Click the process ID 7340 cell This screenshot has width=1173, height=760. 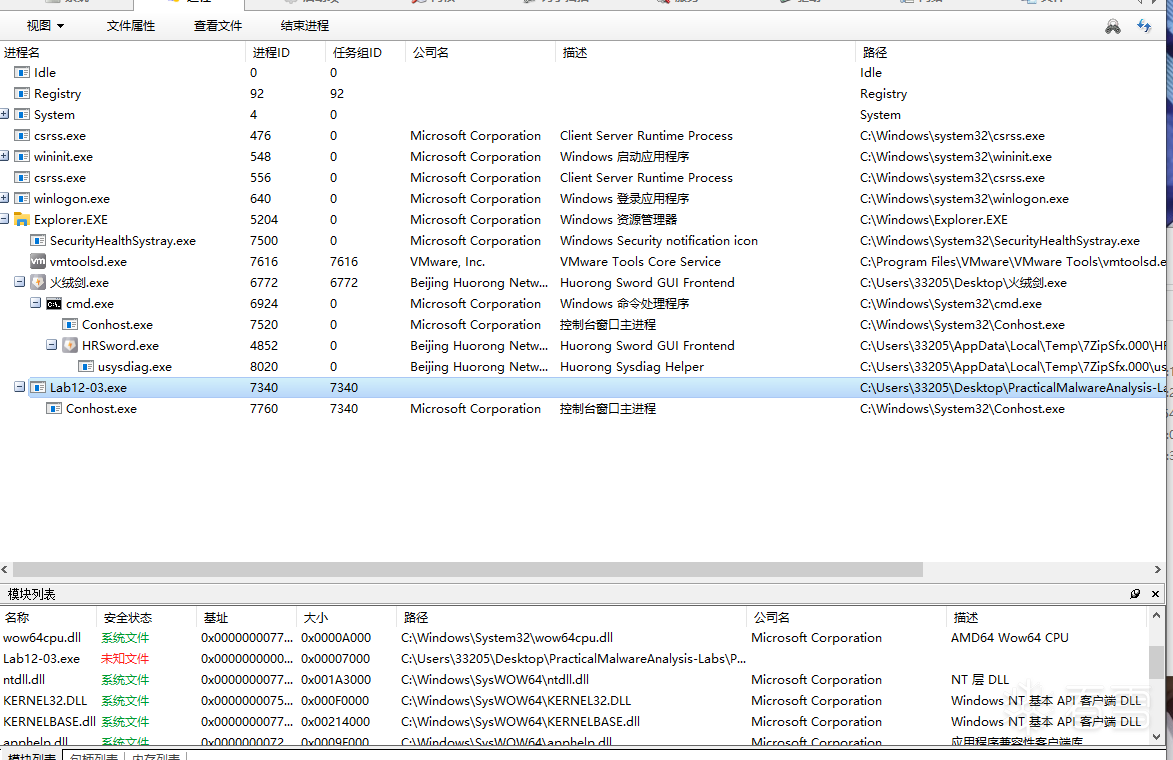264,387
